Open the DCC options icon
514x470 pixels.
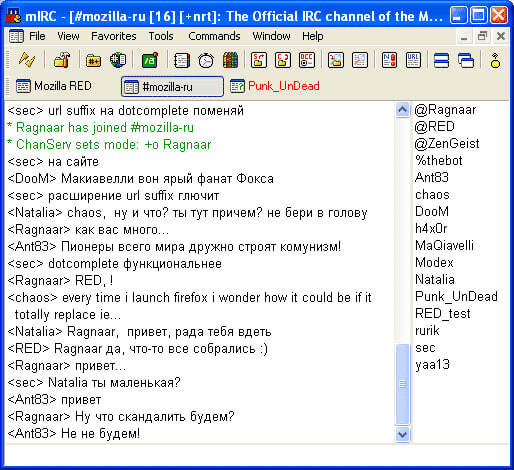[307, 60]
